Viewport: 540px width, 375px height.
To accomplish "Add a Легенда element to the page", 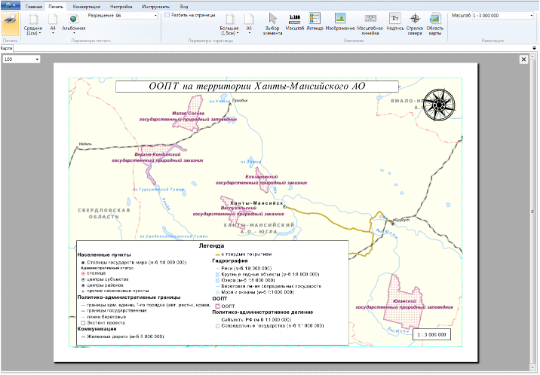I will pos(314,22).
